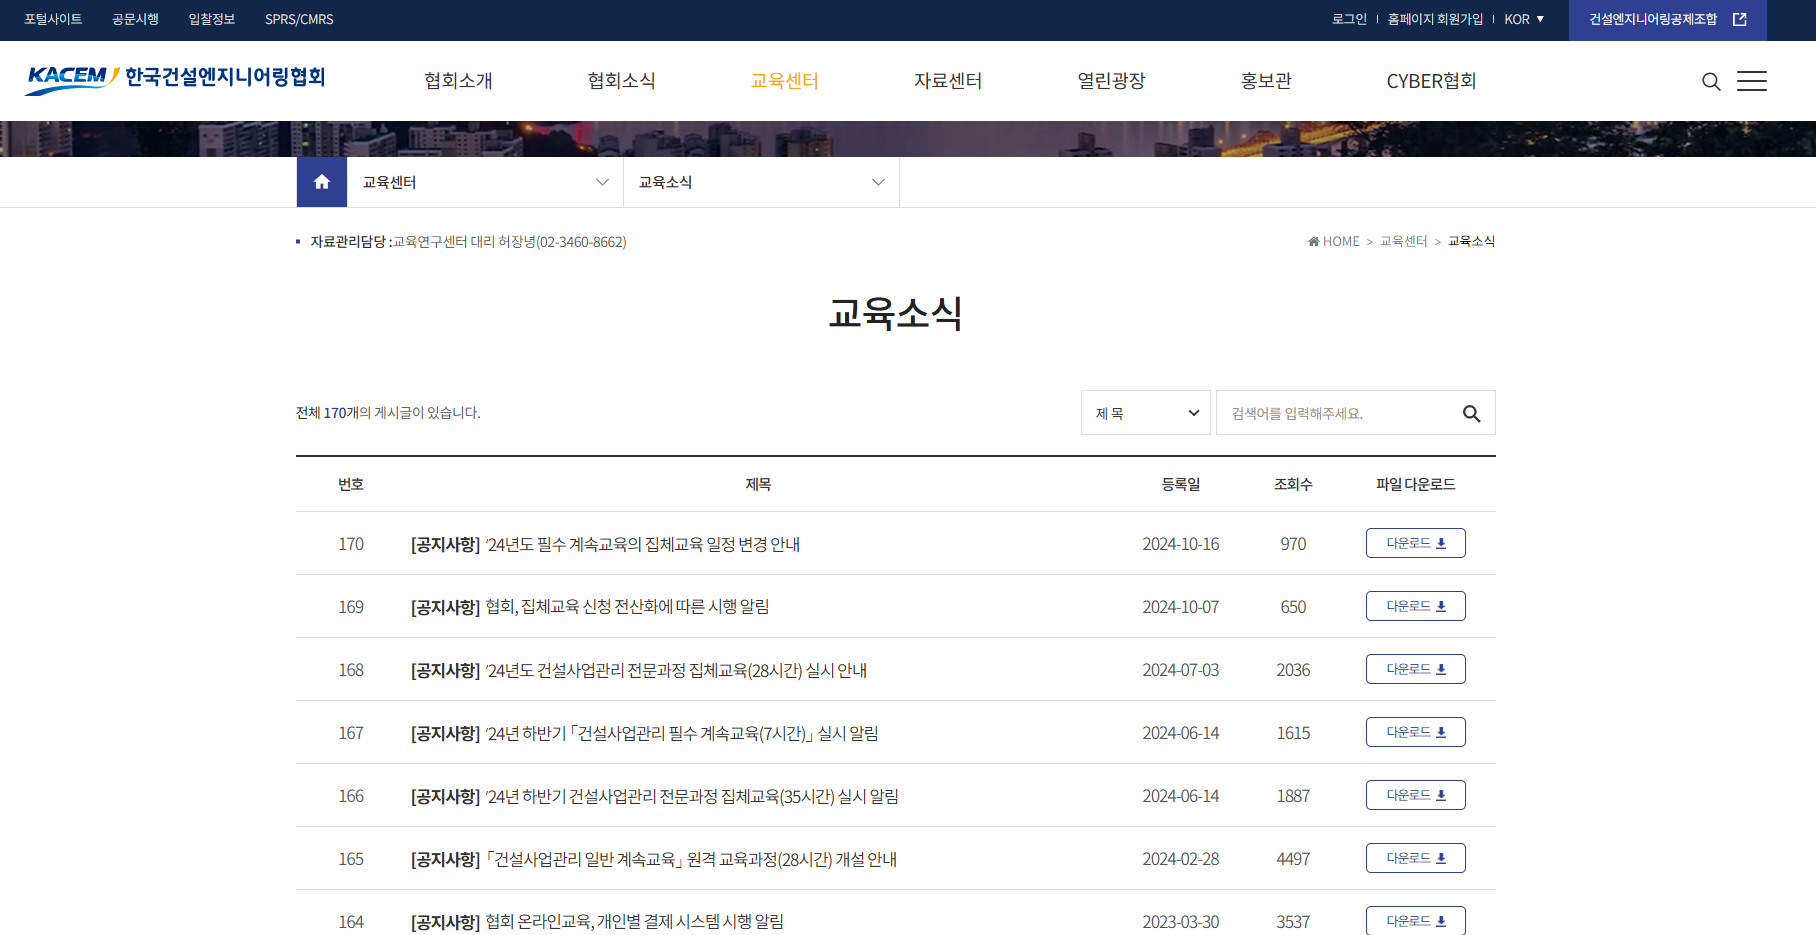1816x935 pixels.
Task: Open post '24년도 필수 계속교육의 집체교육 일정 변경 안내
Action: click(x=605, y=544)
